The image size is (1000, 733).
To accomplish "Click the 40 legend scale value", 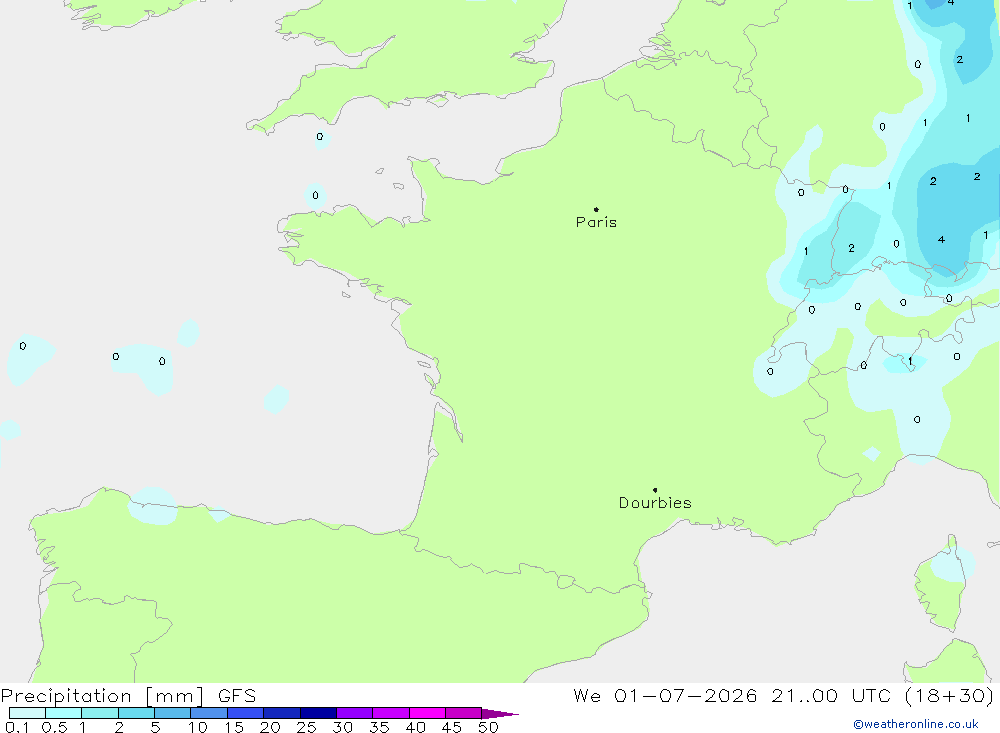I will point(416,727).
